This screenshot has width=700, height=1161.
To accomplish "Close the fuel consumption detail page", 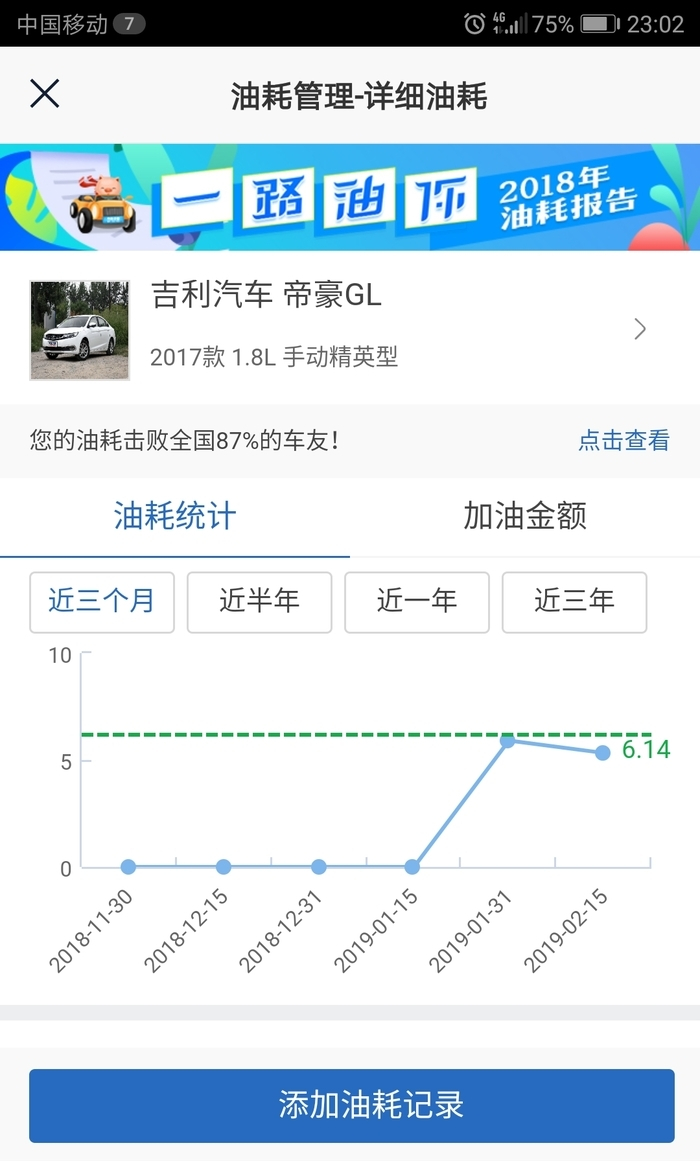I will [43, 93].
